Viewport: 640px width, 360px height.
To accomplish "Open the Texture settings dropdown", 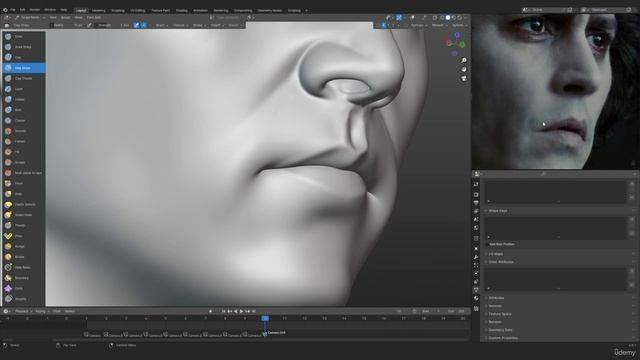I will (180, 25).
